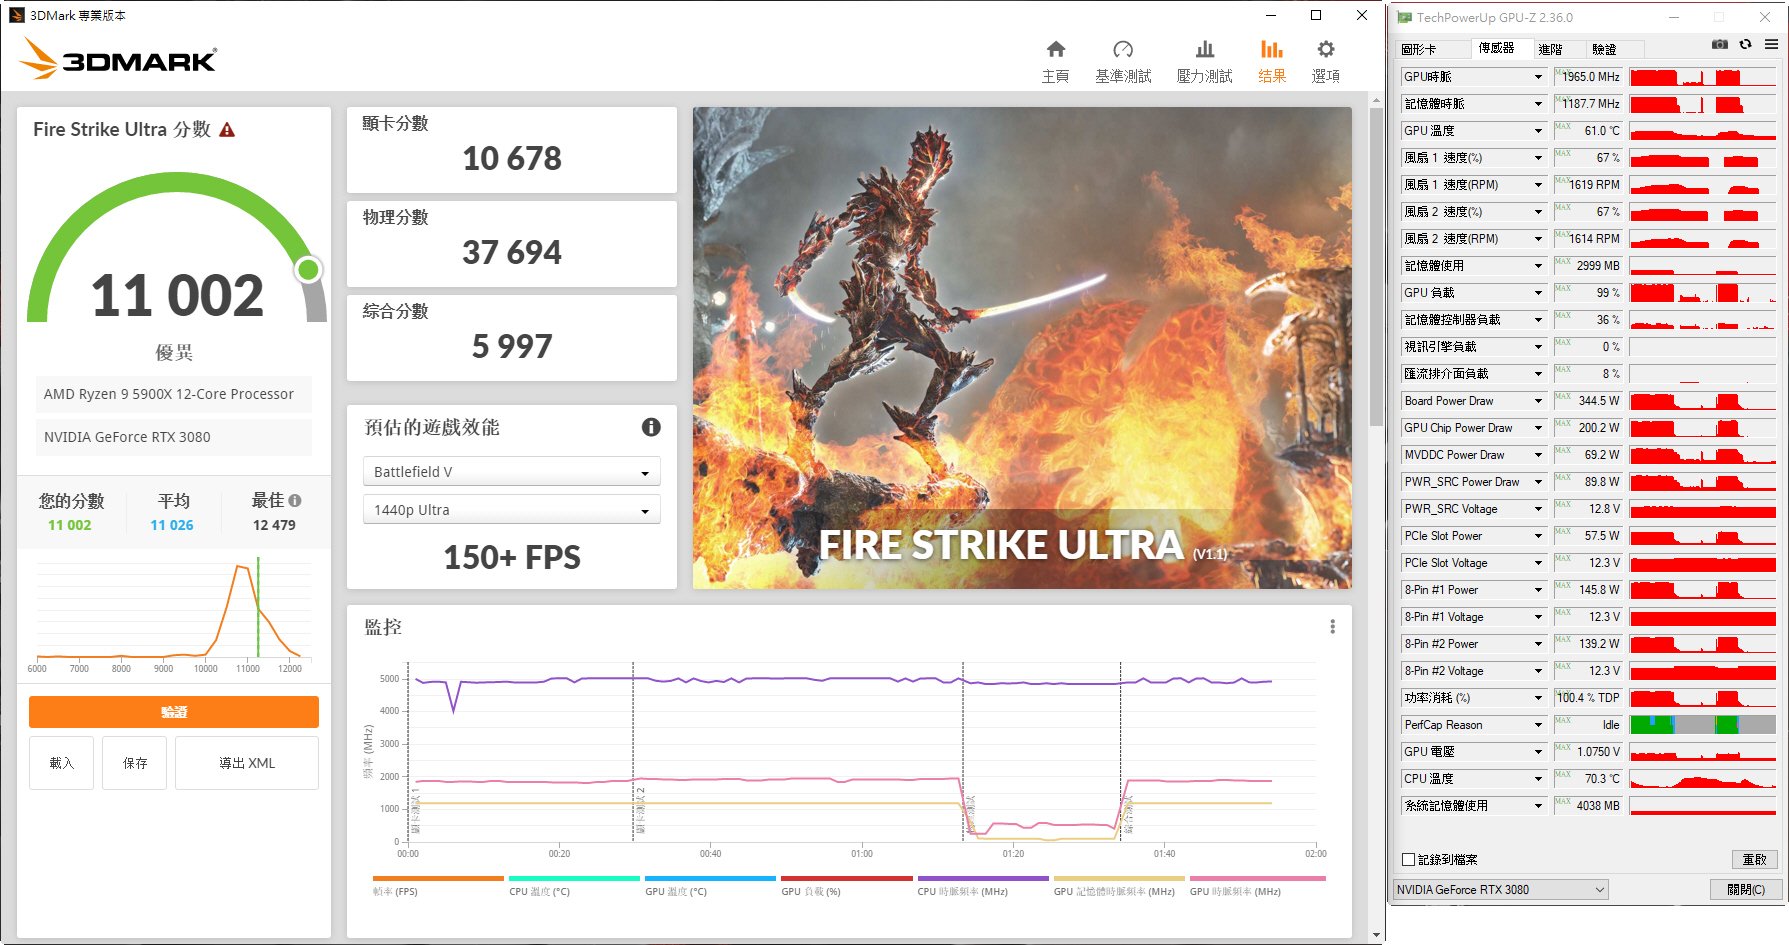Click the combined score 5 997 value
The height and width of the screenshot is (945, 1789).
pos(512,346)
